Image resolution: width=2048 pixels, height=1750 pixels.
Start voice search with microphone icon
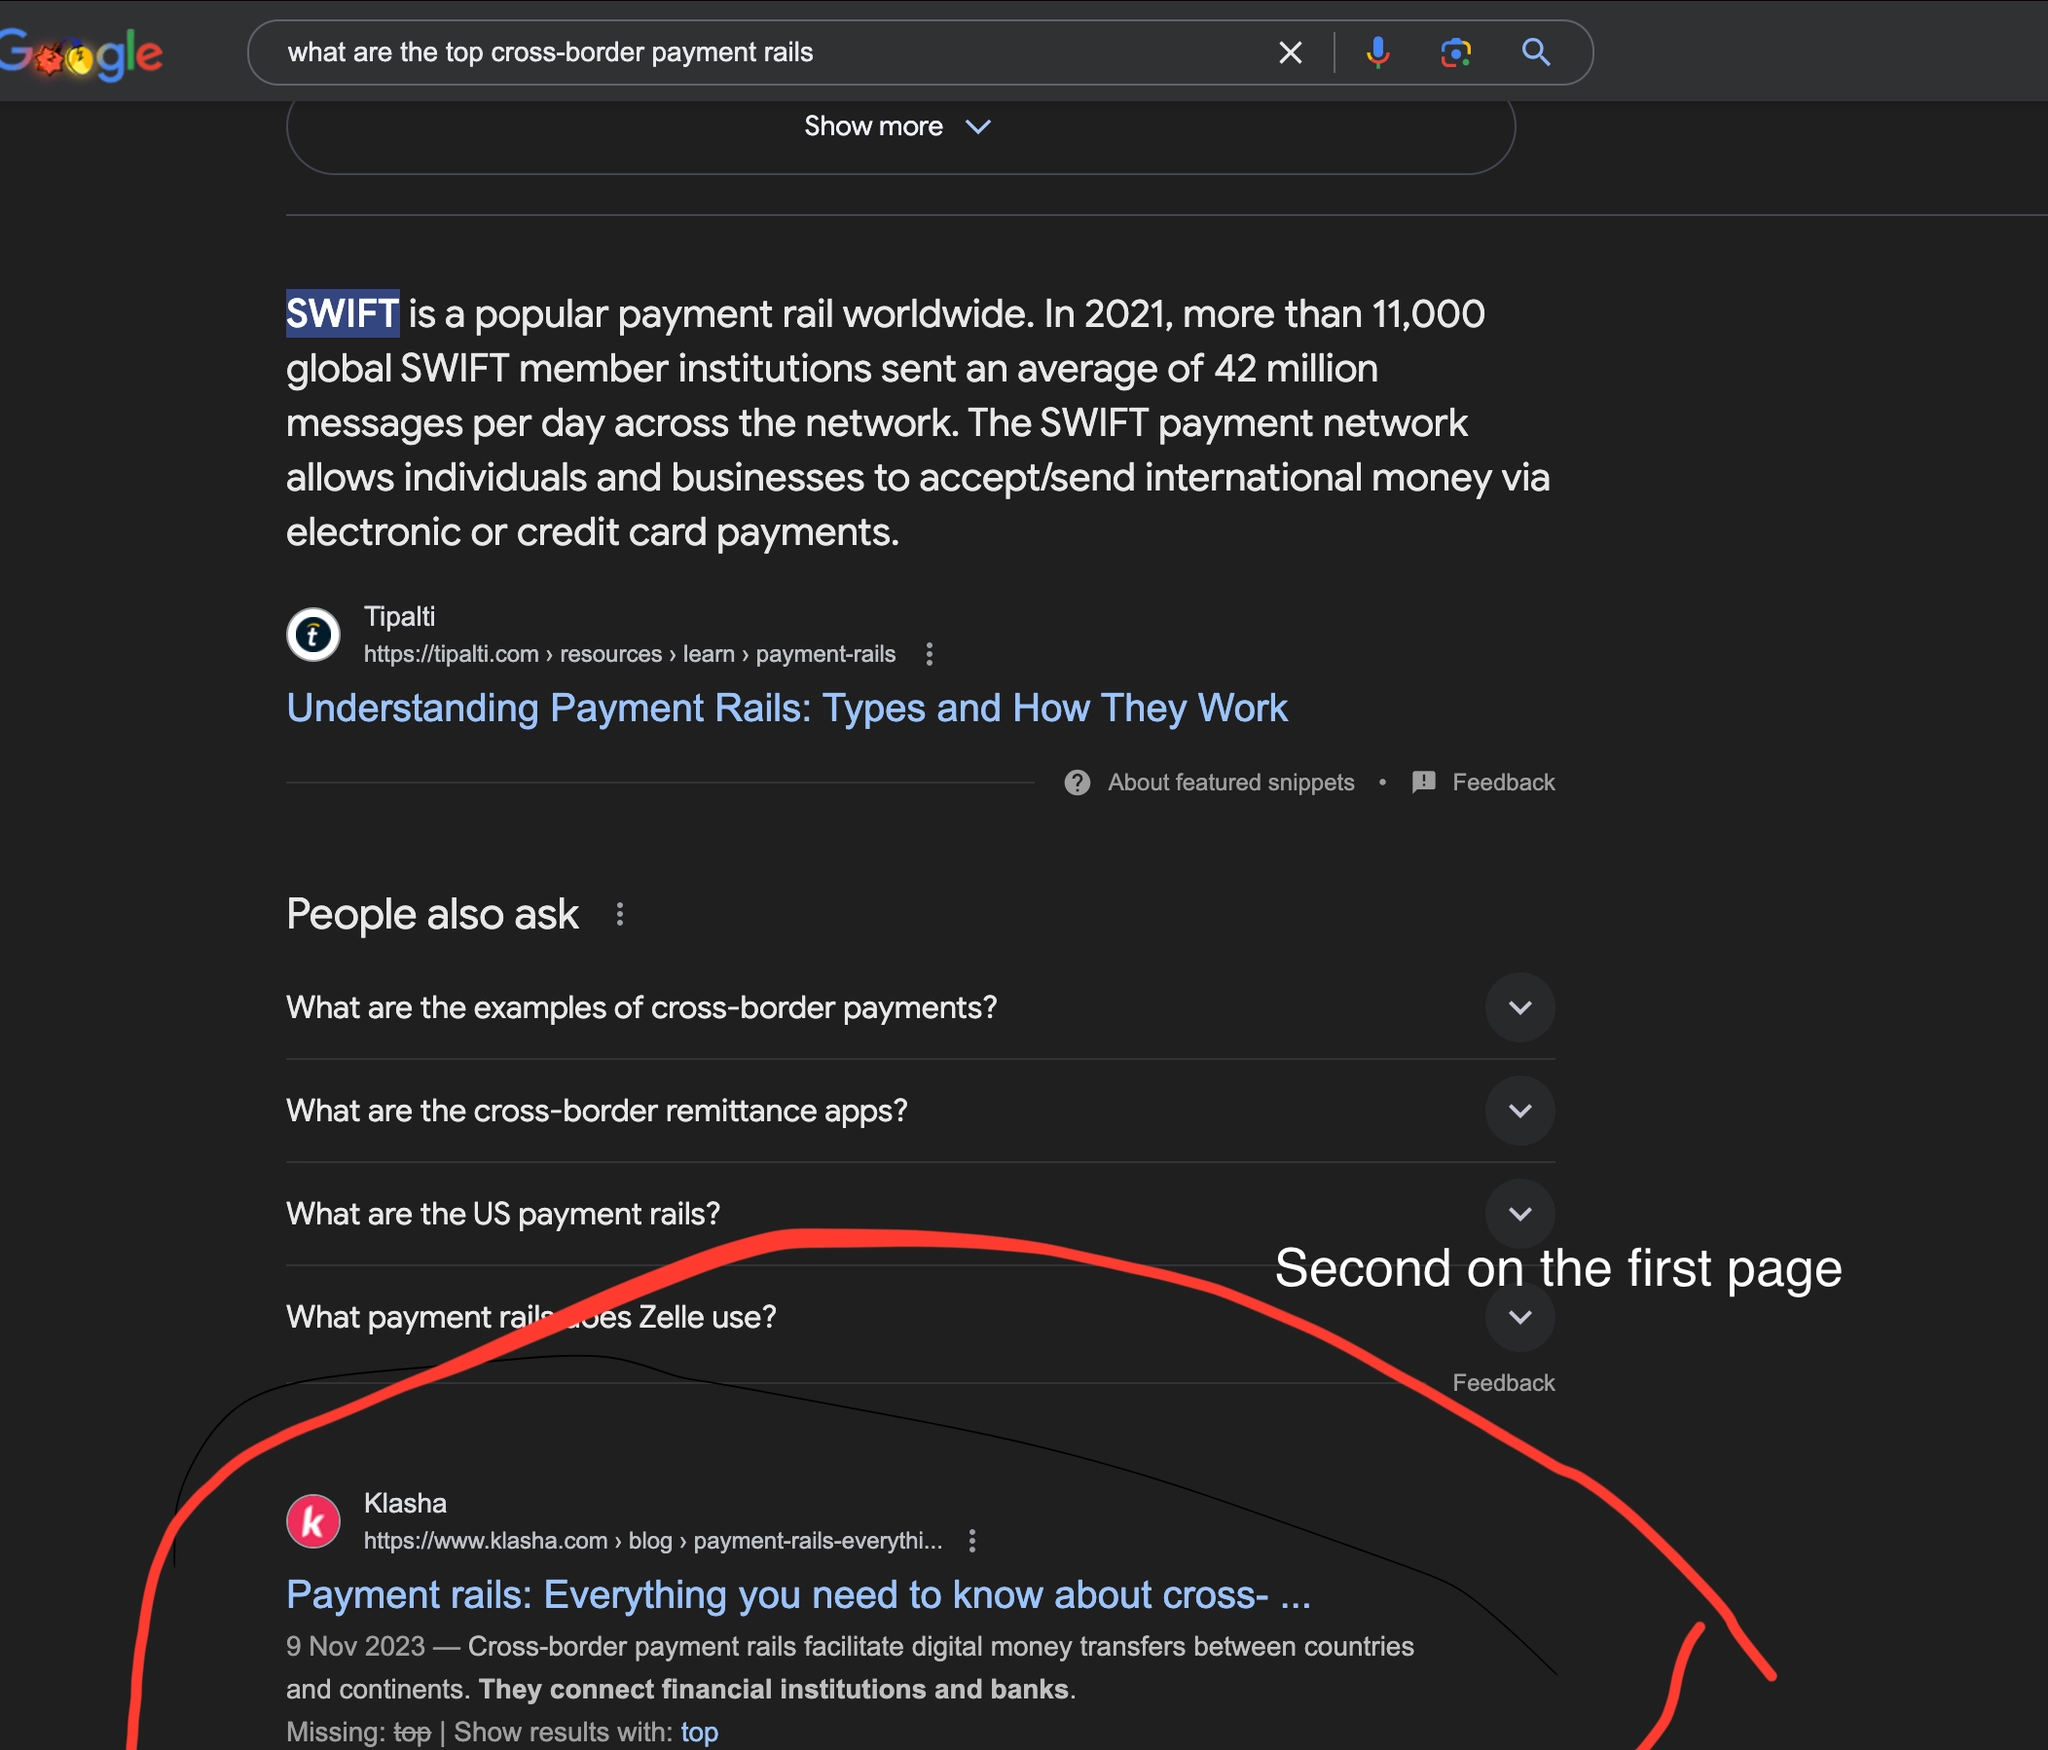click(1377, 53)
